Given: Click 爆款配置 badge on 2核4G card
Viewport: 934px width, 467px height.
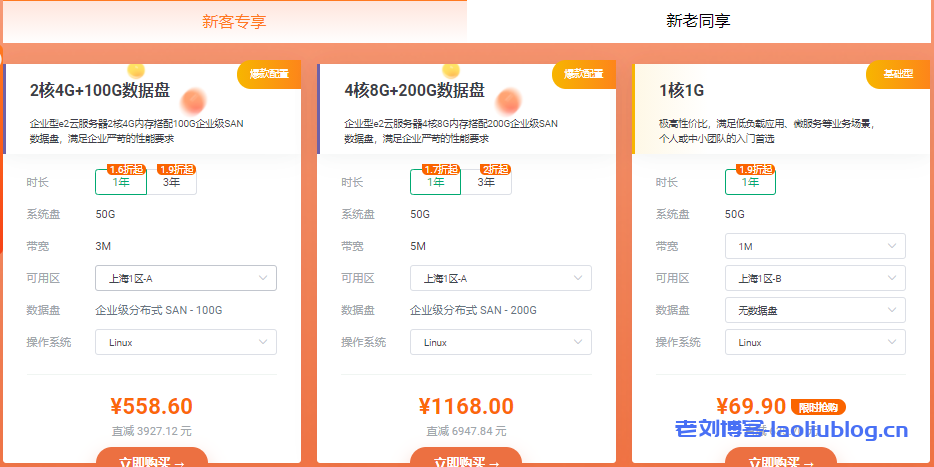Looking at the screenshot, I should click(x=269, y=74).
